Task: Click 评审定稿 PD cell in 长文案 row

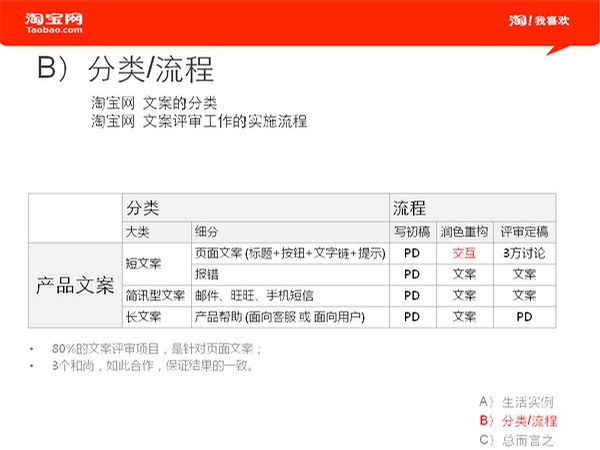Action: click(524, 317)
